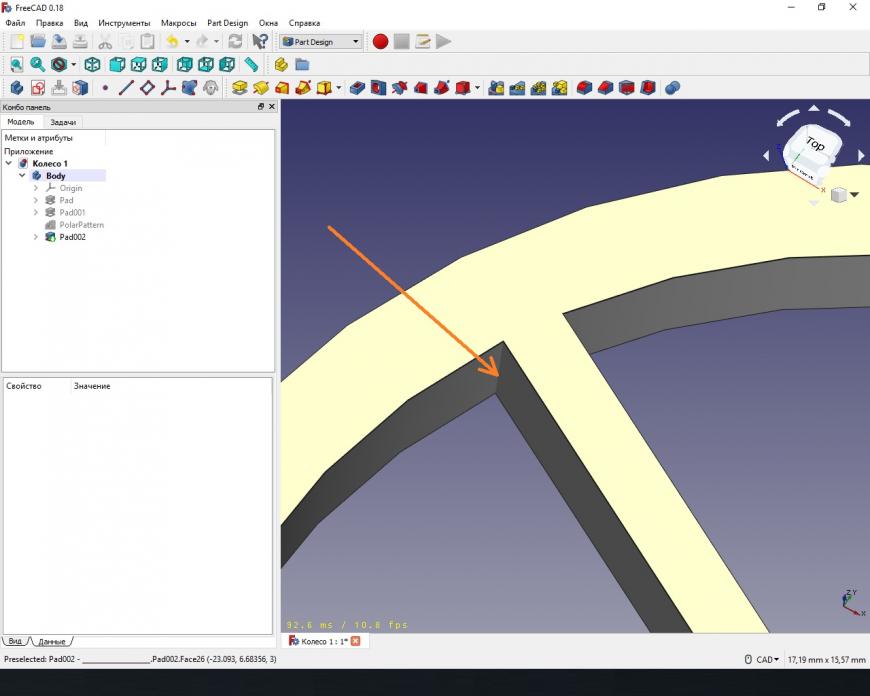Create a datum line
This screenshot has width=870, height=696.
126,88
